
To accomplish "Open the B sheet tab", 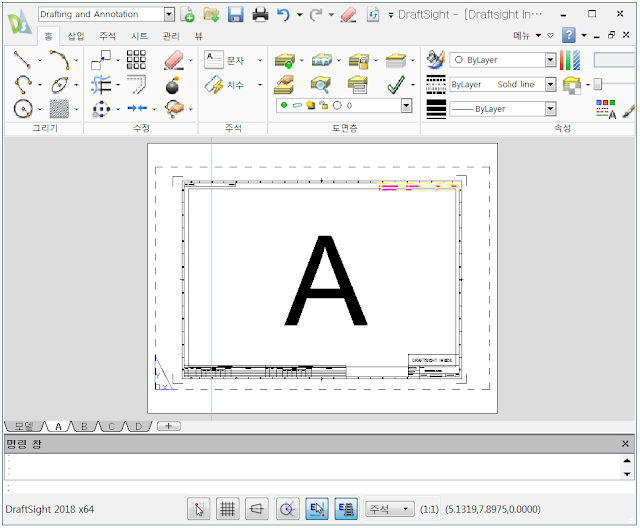I will click(x=84, y=426).
